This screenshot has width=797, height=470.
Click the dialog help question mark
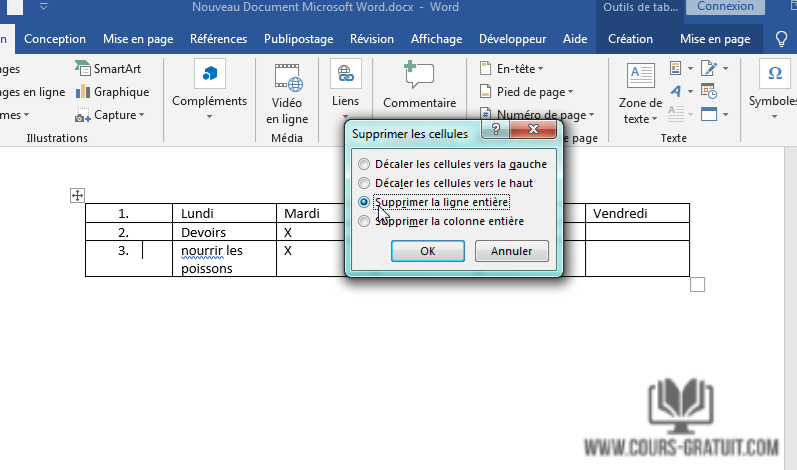[x=495, y=131]
